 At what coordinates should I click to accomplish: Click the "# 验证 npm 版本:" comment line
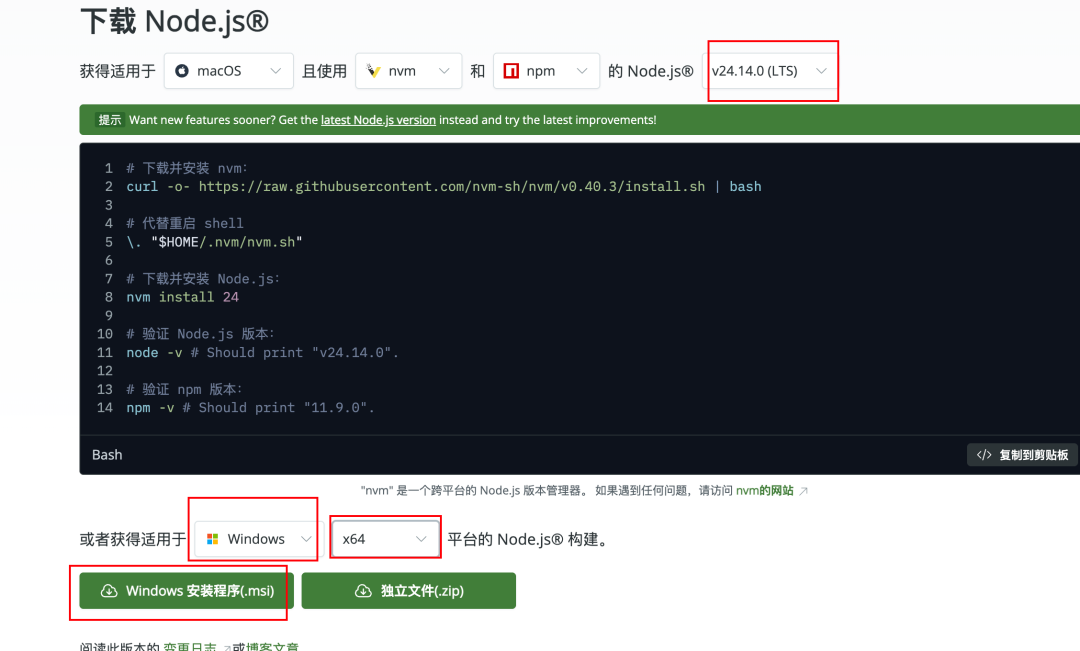pos(185,389)
